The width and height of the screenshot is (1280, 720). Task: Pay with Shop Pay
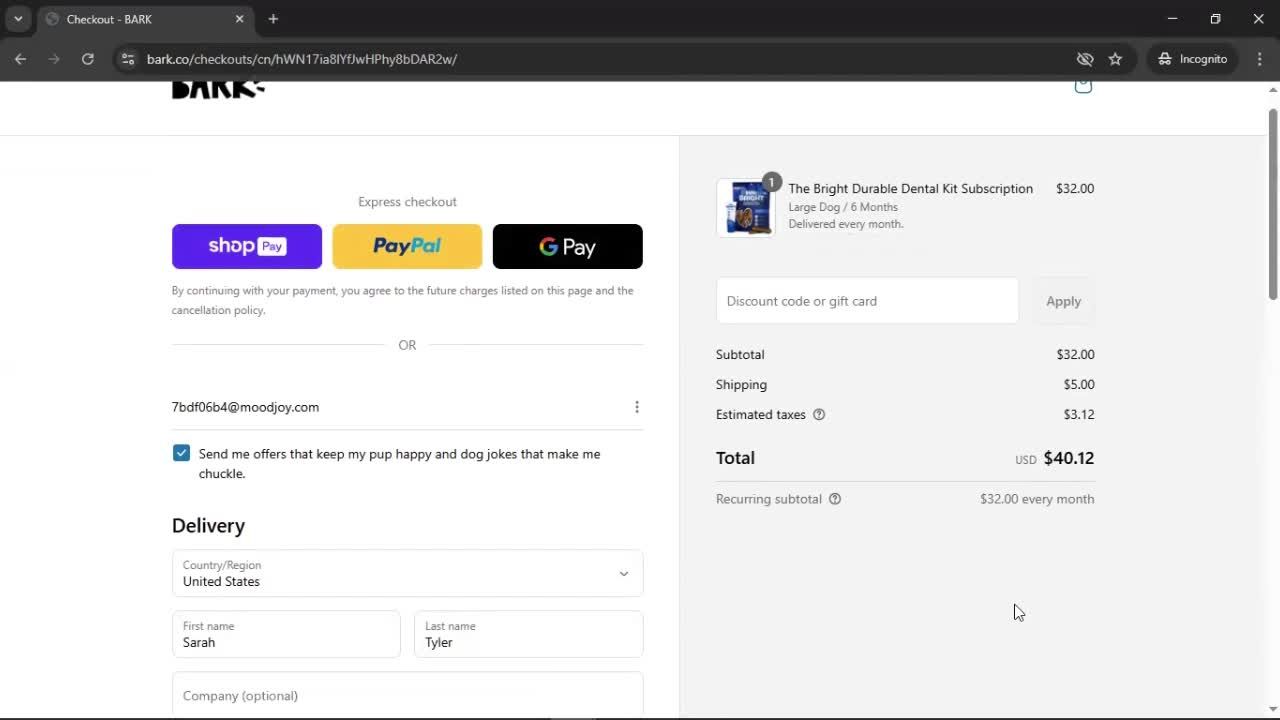pos(247,246)
